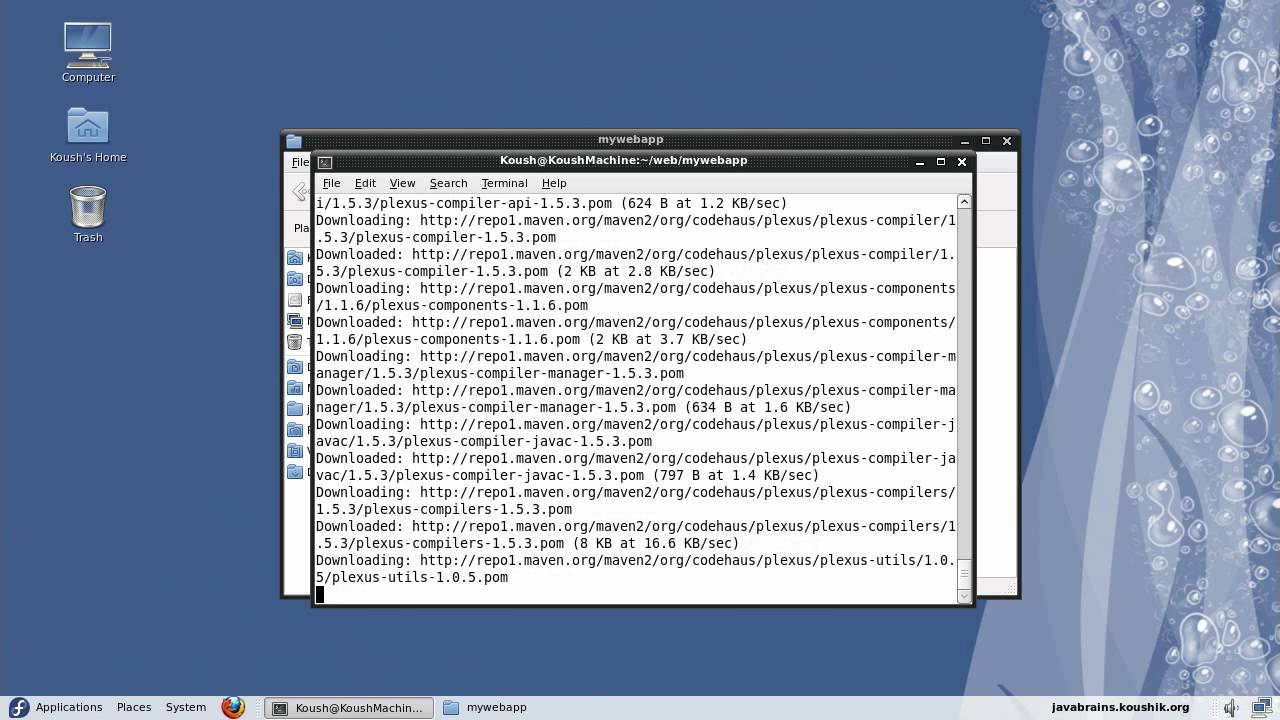The height and width of the screenshot is (720, 1280).
Task: Open the Places panel menu
Action: (134, 708)
